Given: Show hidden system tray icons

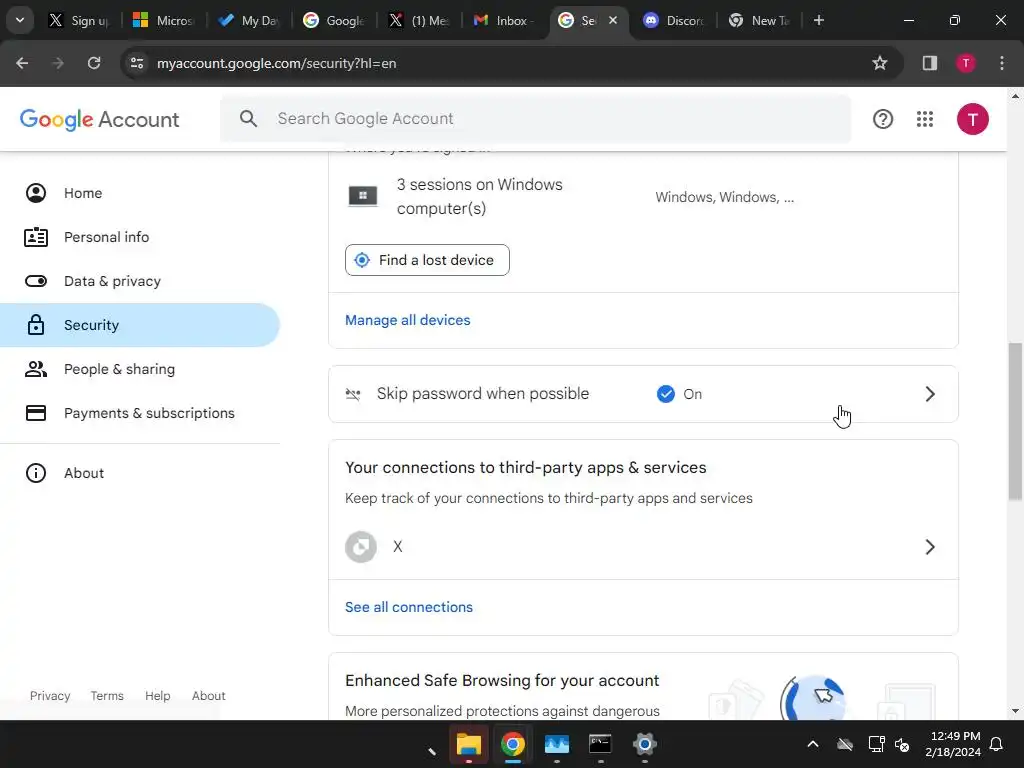Looking at the screenshot, I should coord(812,744).
